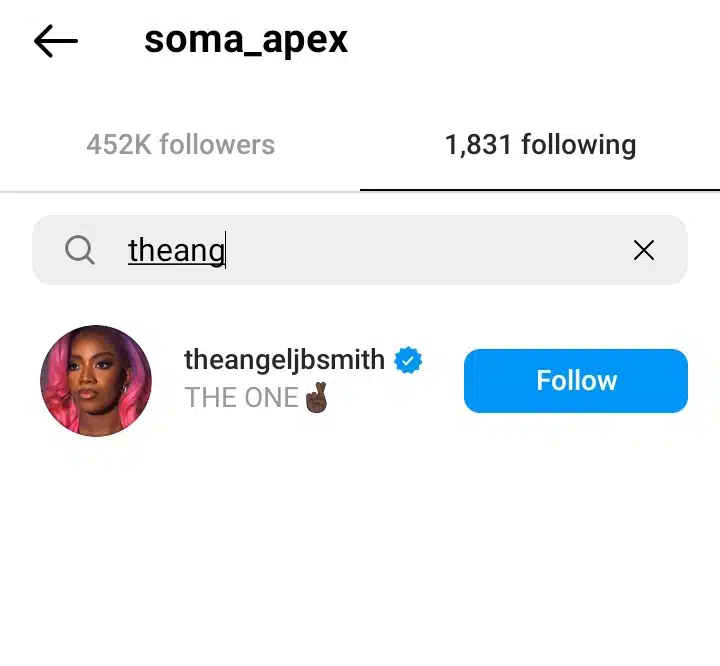Click the 452K follower count number

click(x=119, y=145)
